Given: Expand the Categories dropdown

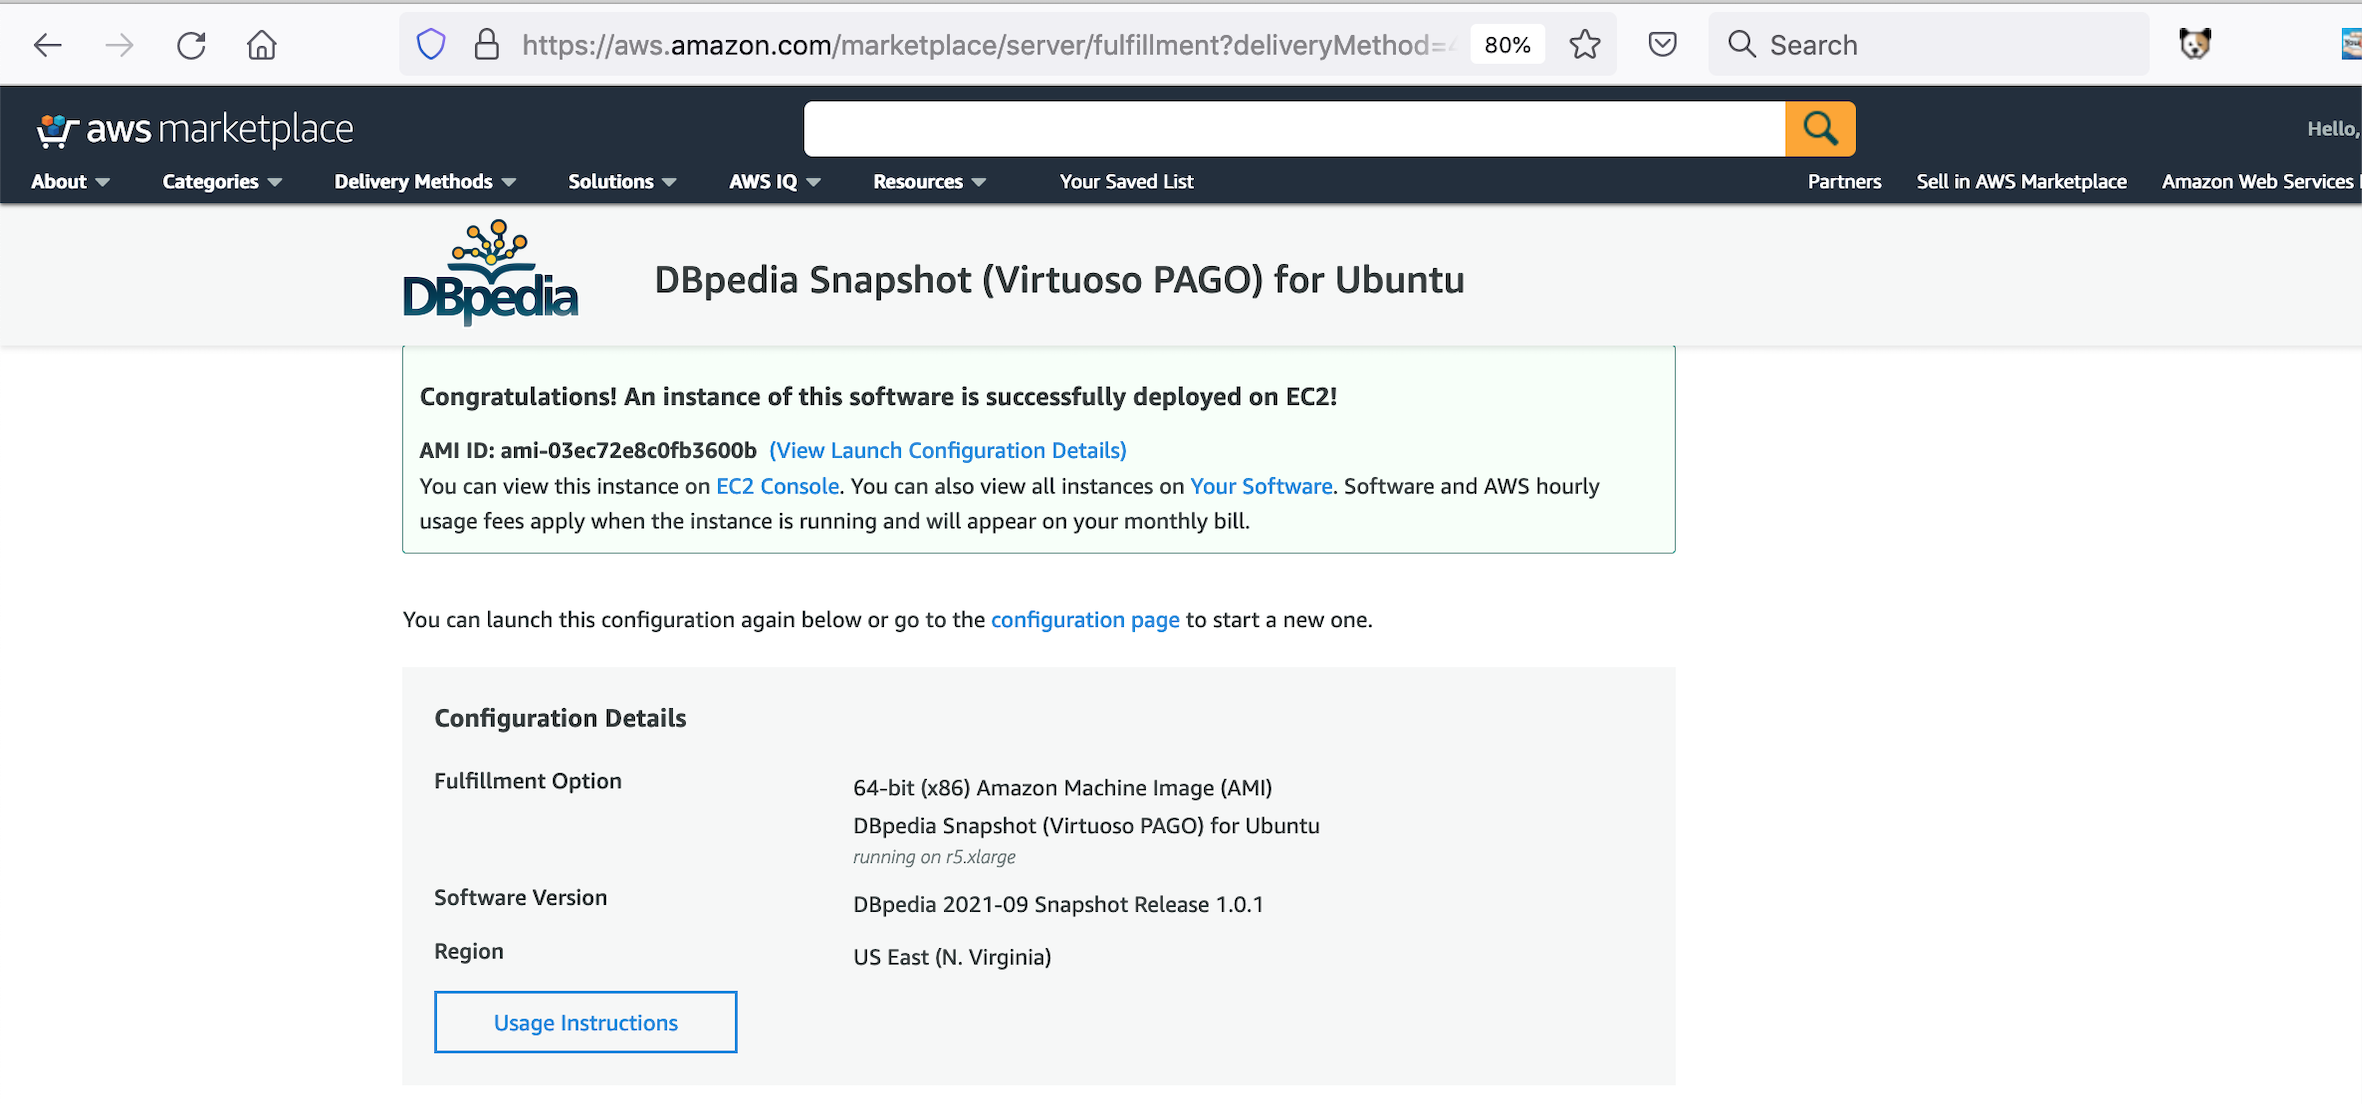Looking at the screenshot, I should tap(222, 182).
